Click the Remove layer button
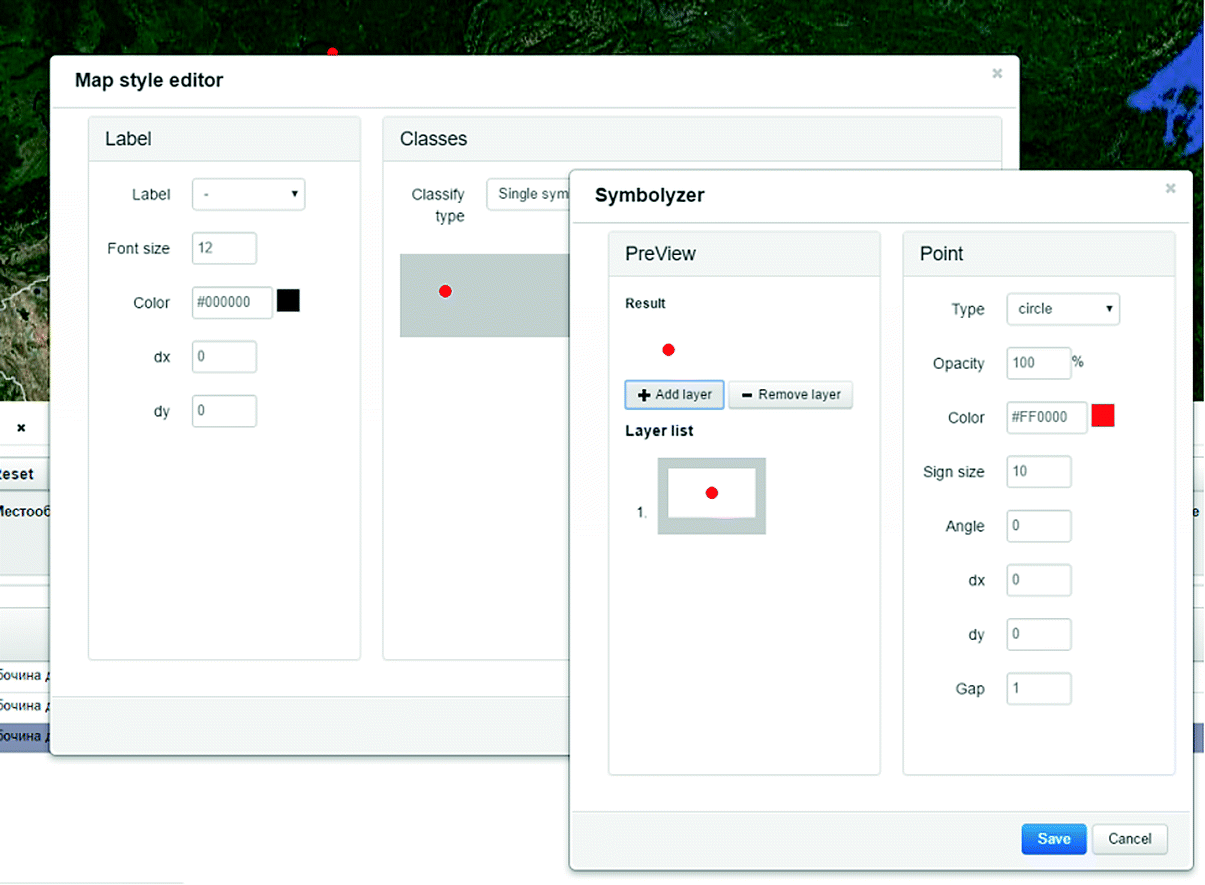Image resolution: width=1205 pixels, height=885 pixels. pos(790,395)
